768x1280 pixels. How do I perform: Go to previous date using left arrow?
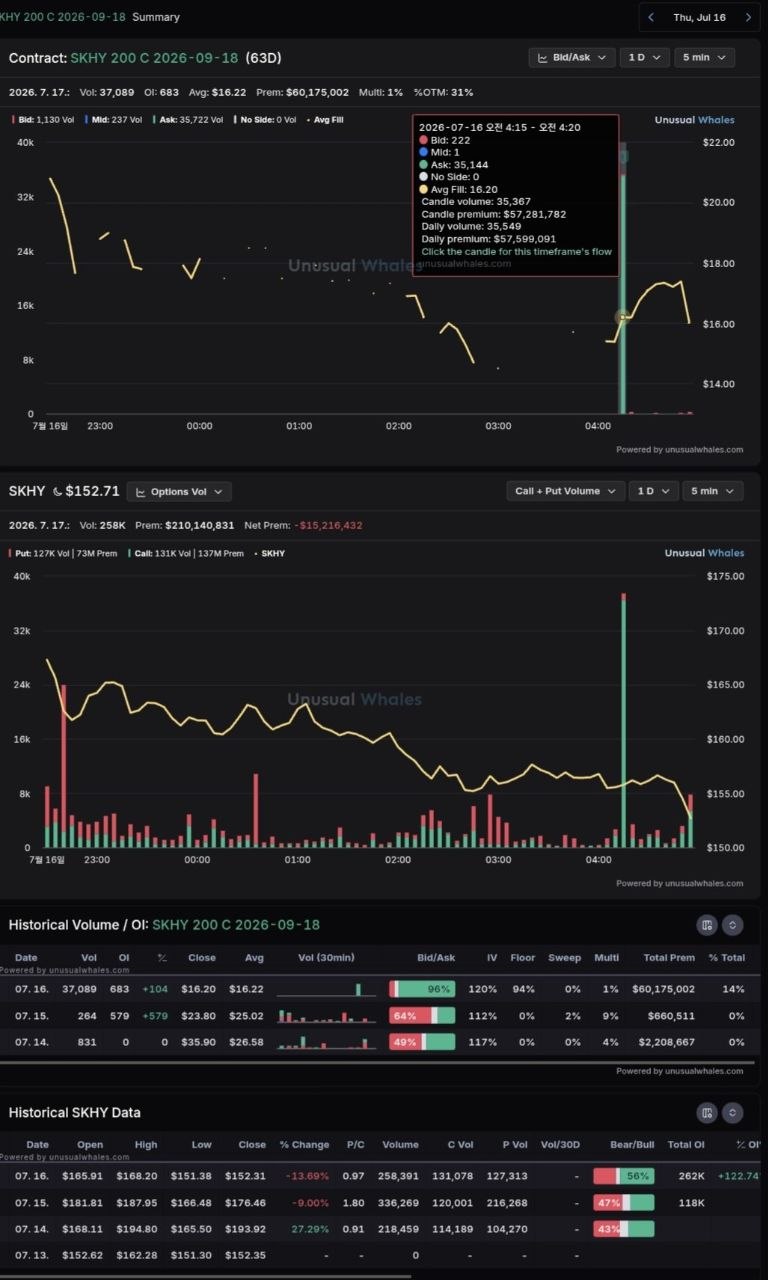coord(652,17)
